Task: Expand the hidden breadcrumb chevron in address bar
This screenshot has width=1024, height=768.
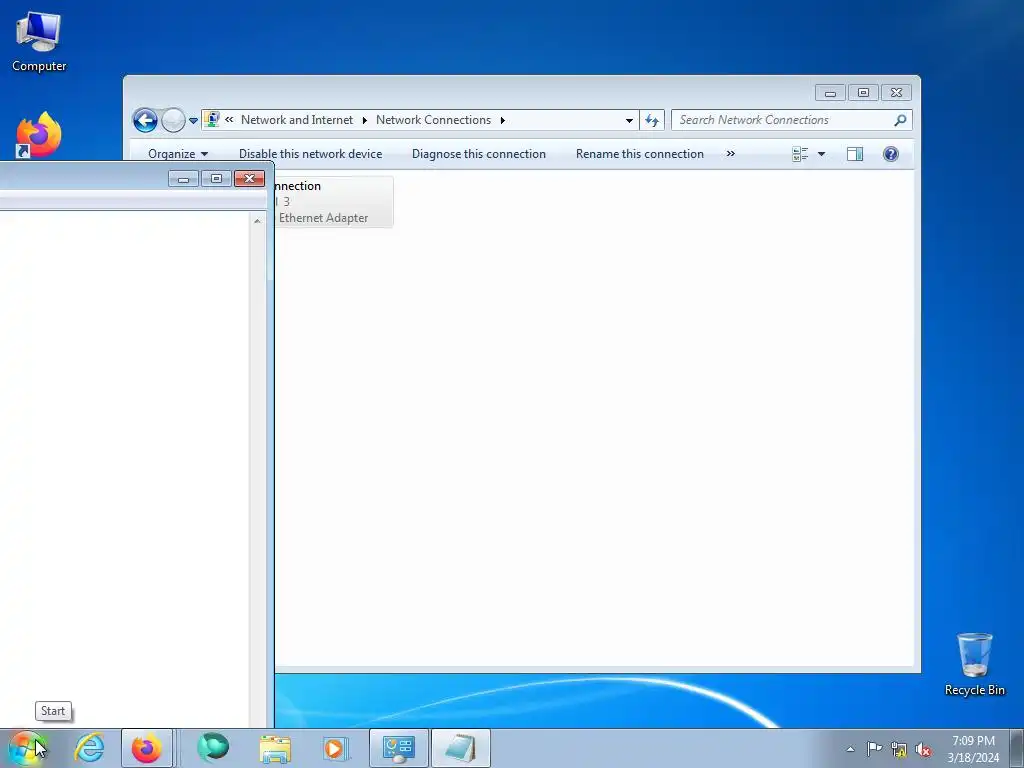Action: (x=229, y=120)
